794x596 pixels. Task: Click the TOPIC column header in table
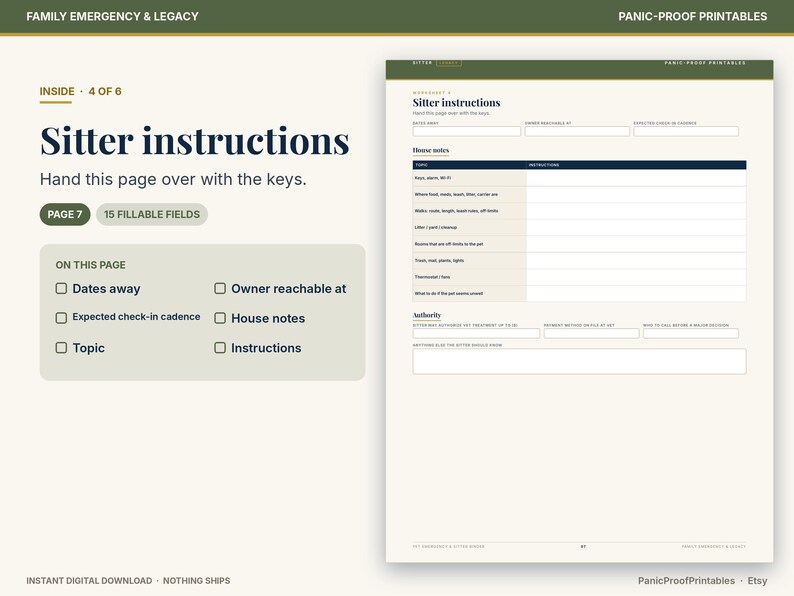click(x=421, y=165)
